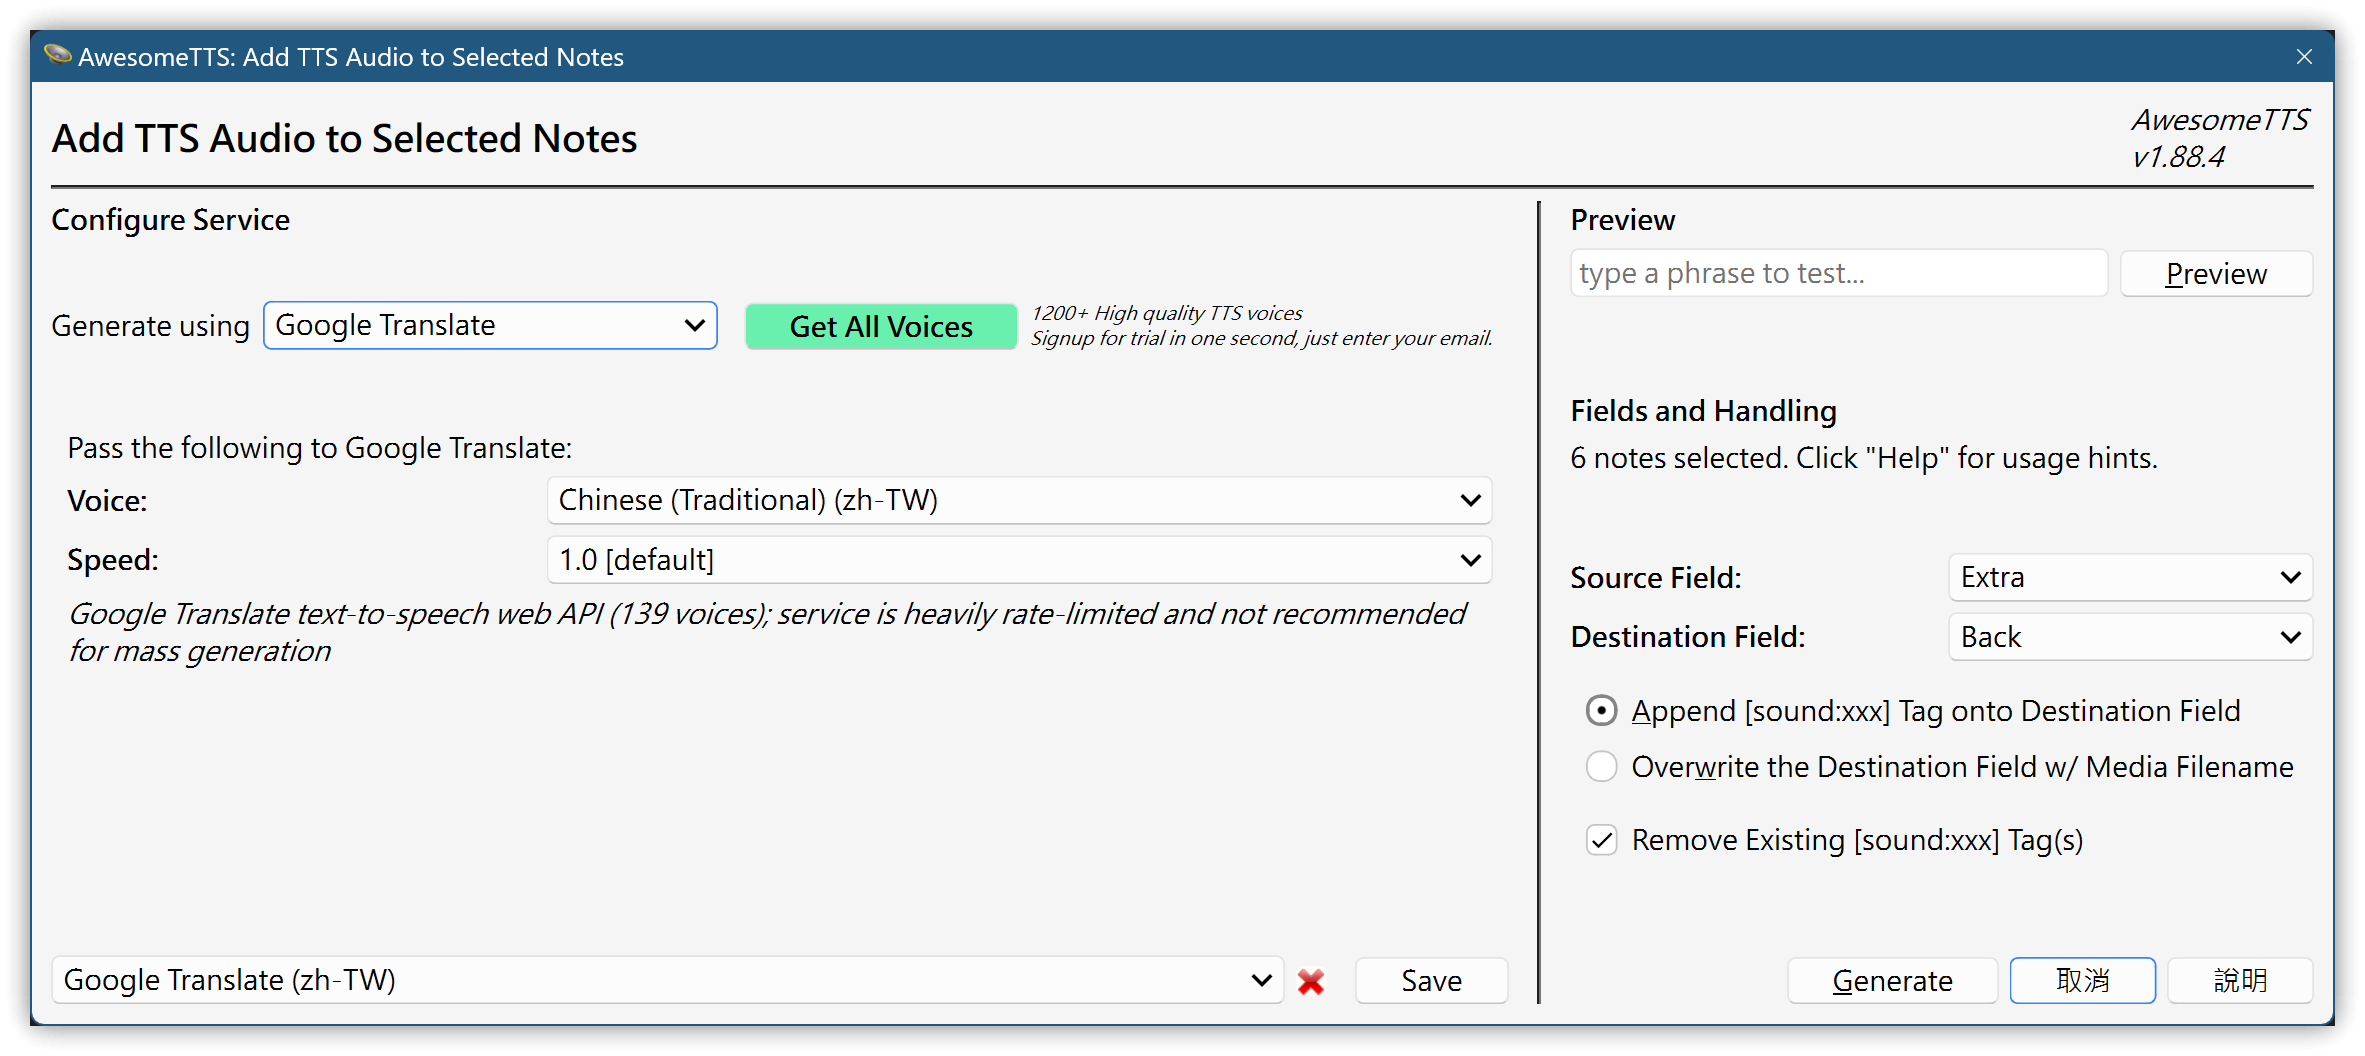Image resolution: width=2365 pixels, height=1056 pixels.
Task: Save the current preset
Action: click(x=1431, y=981)
